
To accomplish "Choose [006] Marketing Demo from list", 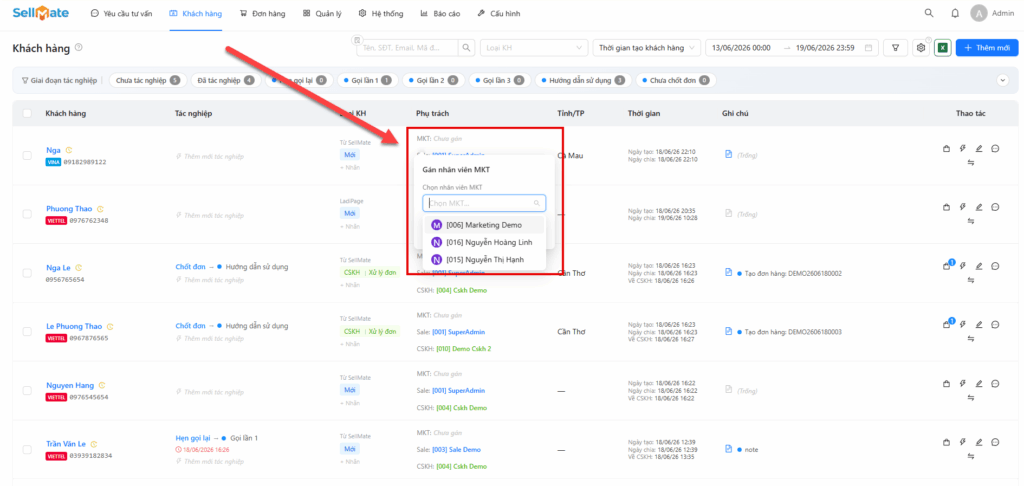I will coord(484,225).
